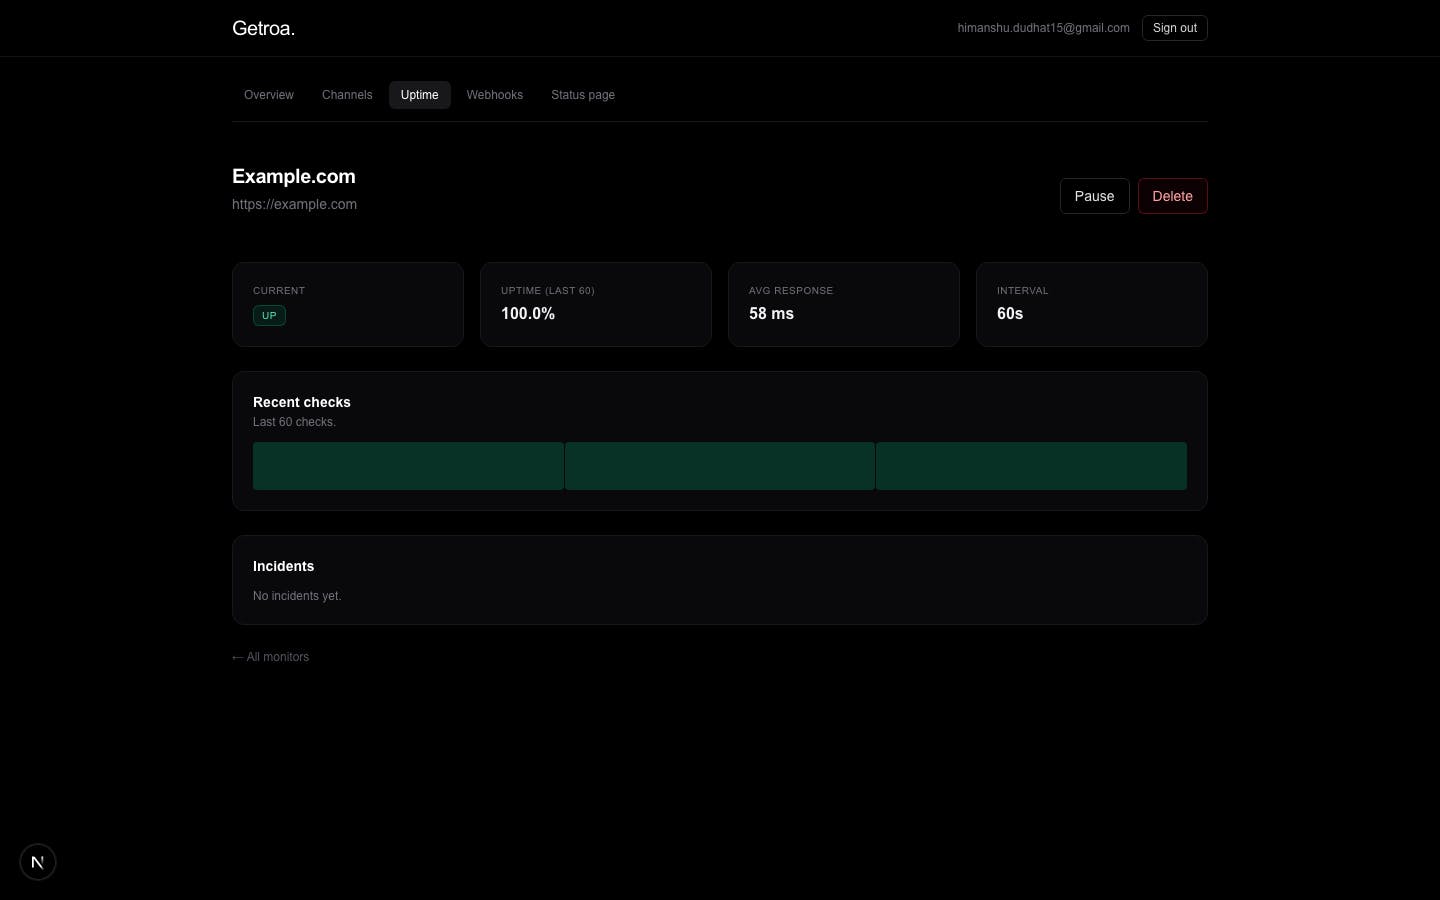Click the UPTIME (LAST 60) label
The width and height of the screenshot is (1440, 900).
point(548,291)
